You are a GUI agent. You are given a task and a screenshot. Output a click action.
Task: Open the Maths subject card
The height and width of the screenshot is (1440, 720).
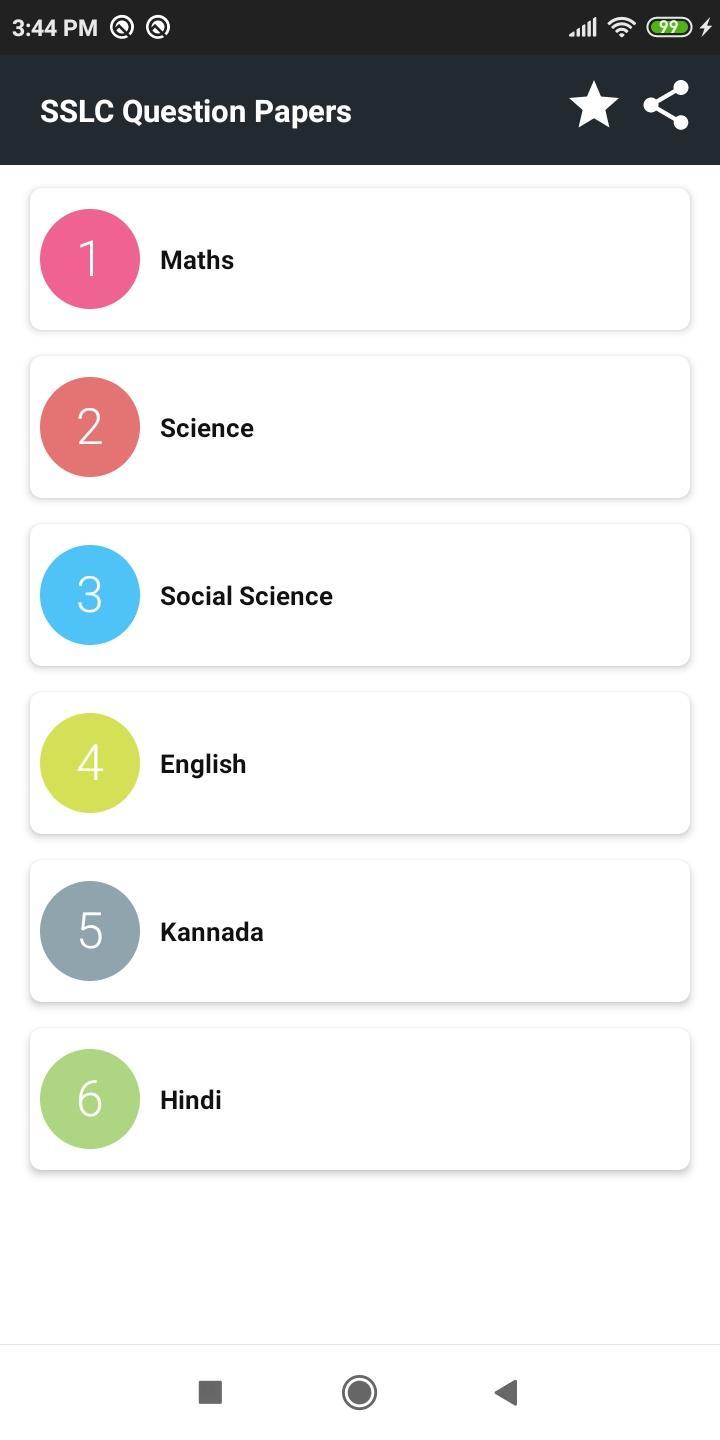[x=360, y=259]
